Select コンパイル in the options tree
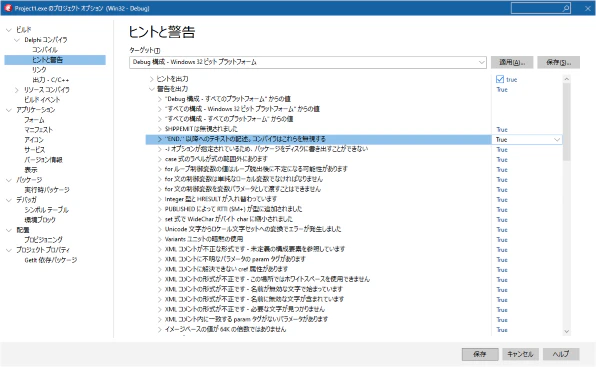This screenshot has height=367, width=596. pos(45,50)
